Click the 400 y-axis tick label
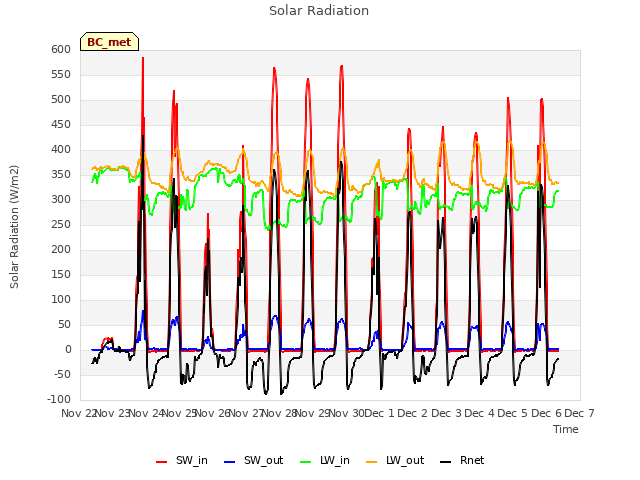The width and height of the screenshot is (640, 480). (61, 149)
